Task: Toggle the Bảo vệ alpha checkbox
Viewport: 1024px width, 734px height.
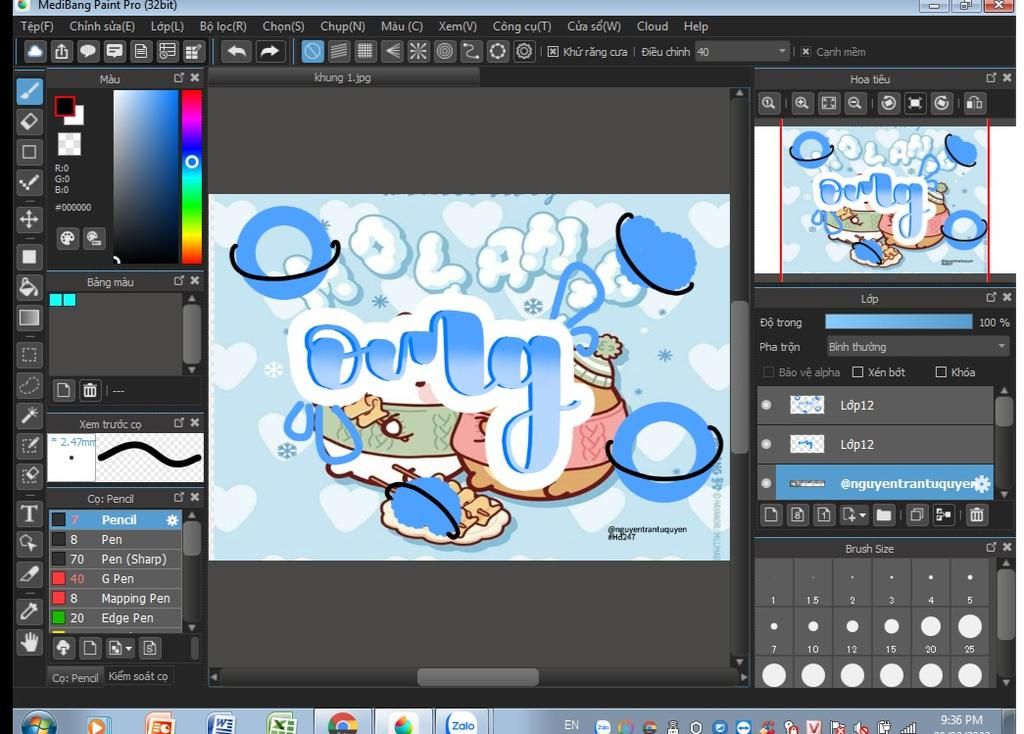Action: [x=768, y=372]
